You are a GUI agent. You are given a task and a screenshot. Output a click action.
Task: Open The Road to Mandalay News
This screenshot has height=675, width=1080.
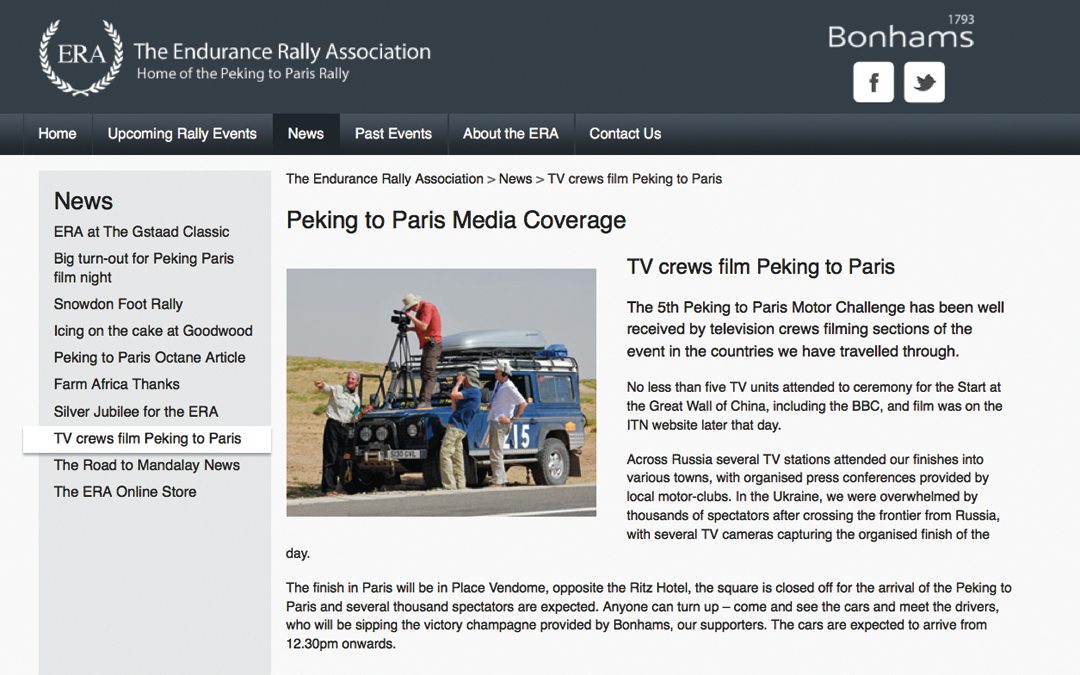[147, 465]
